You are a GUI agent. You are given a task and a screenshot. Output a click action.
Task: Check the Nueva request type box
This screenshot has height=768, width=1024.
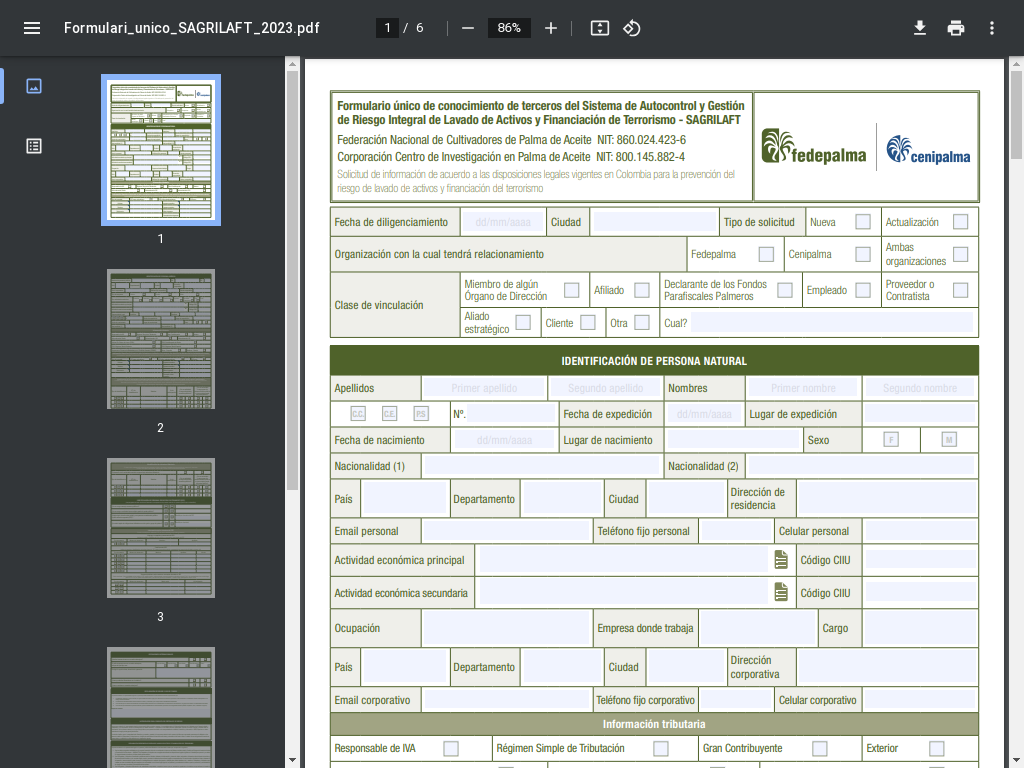click(862, 222)
